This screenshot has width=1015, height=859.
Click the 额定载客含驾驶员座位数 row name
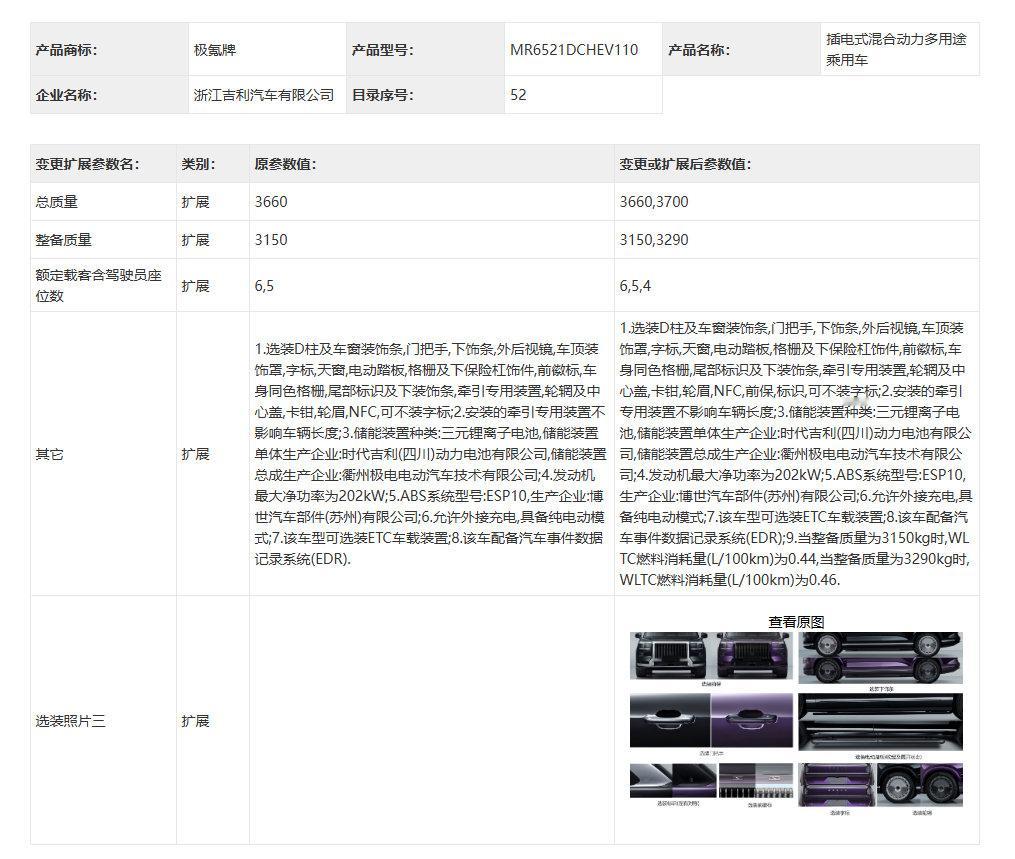(x=98, y=285)
